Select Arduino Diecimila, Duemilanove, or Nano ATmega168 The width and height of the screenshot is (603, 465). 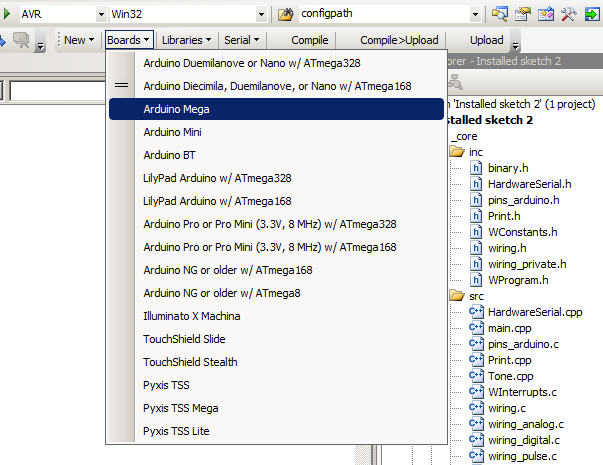pos(277,86)
